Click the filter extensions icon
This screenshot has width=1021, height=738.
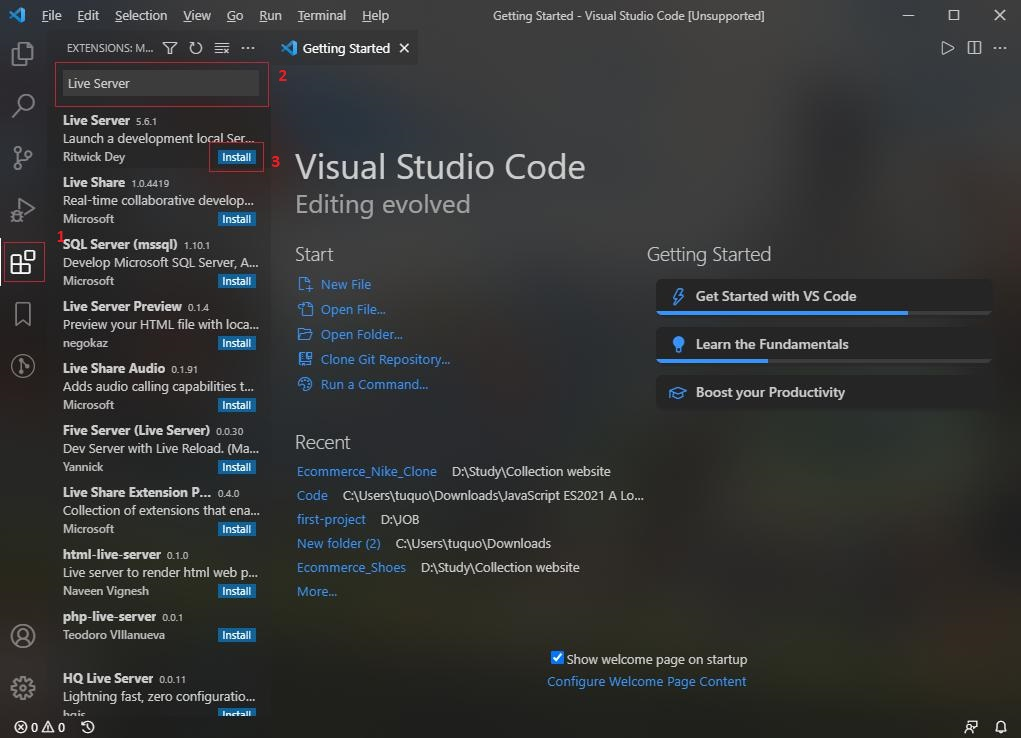coord(170,48)
